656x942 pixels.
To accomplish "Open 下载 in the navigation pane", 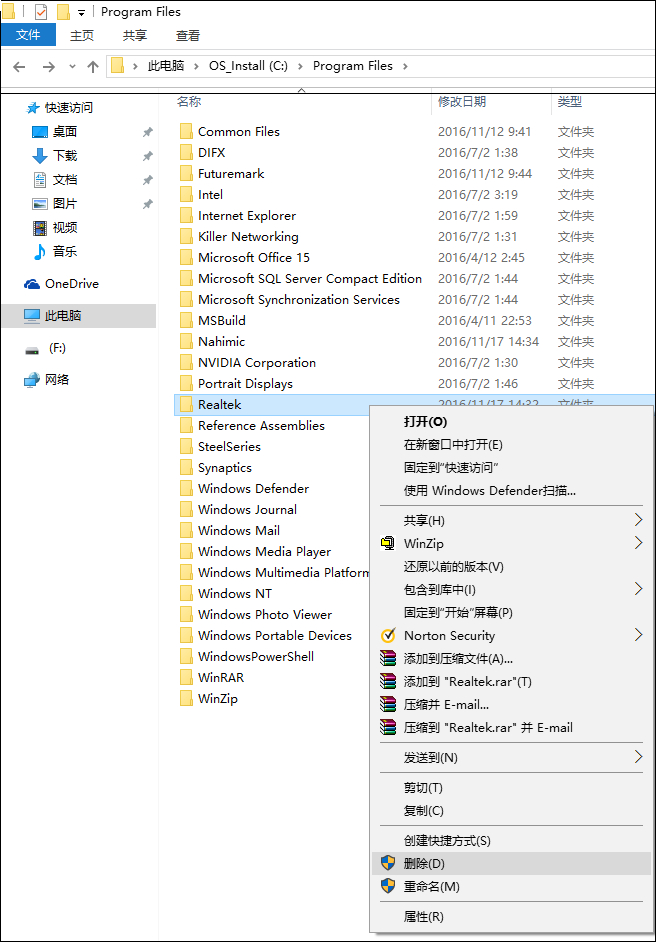I will (55, 156).
